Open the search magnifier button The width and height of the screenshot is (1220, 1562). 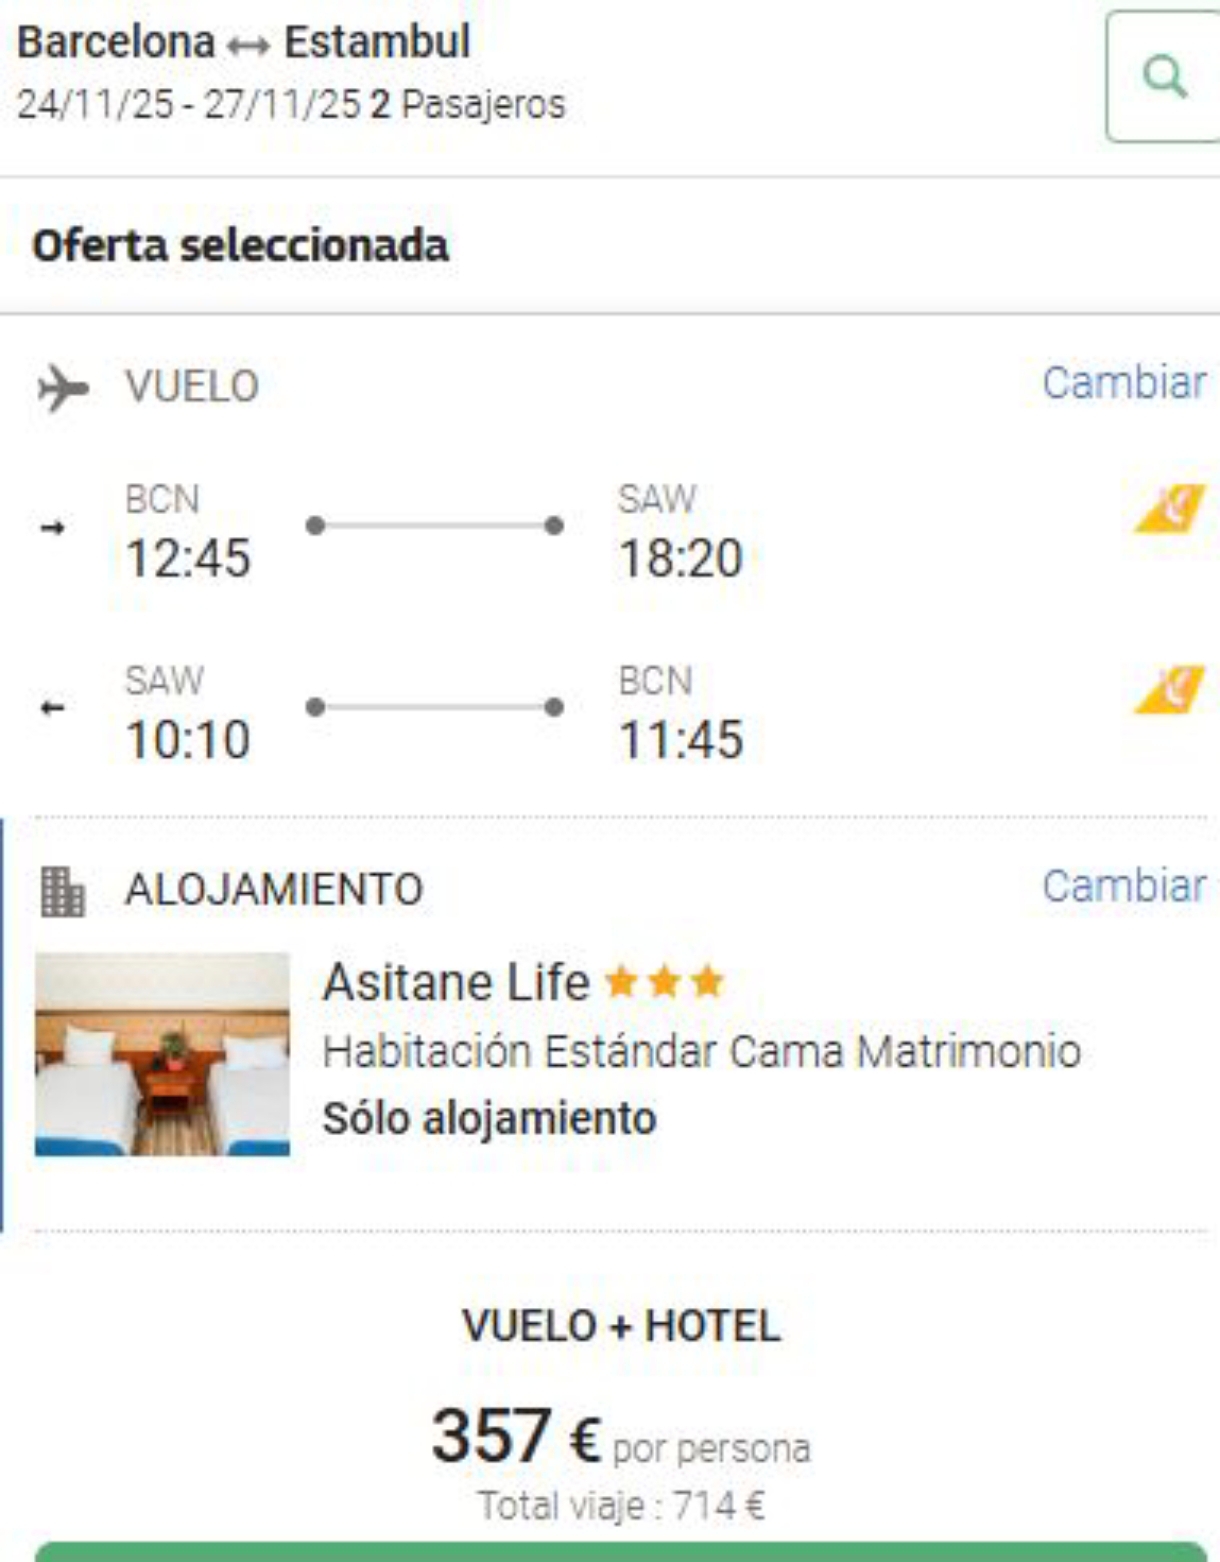(x=1165, y=77)
